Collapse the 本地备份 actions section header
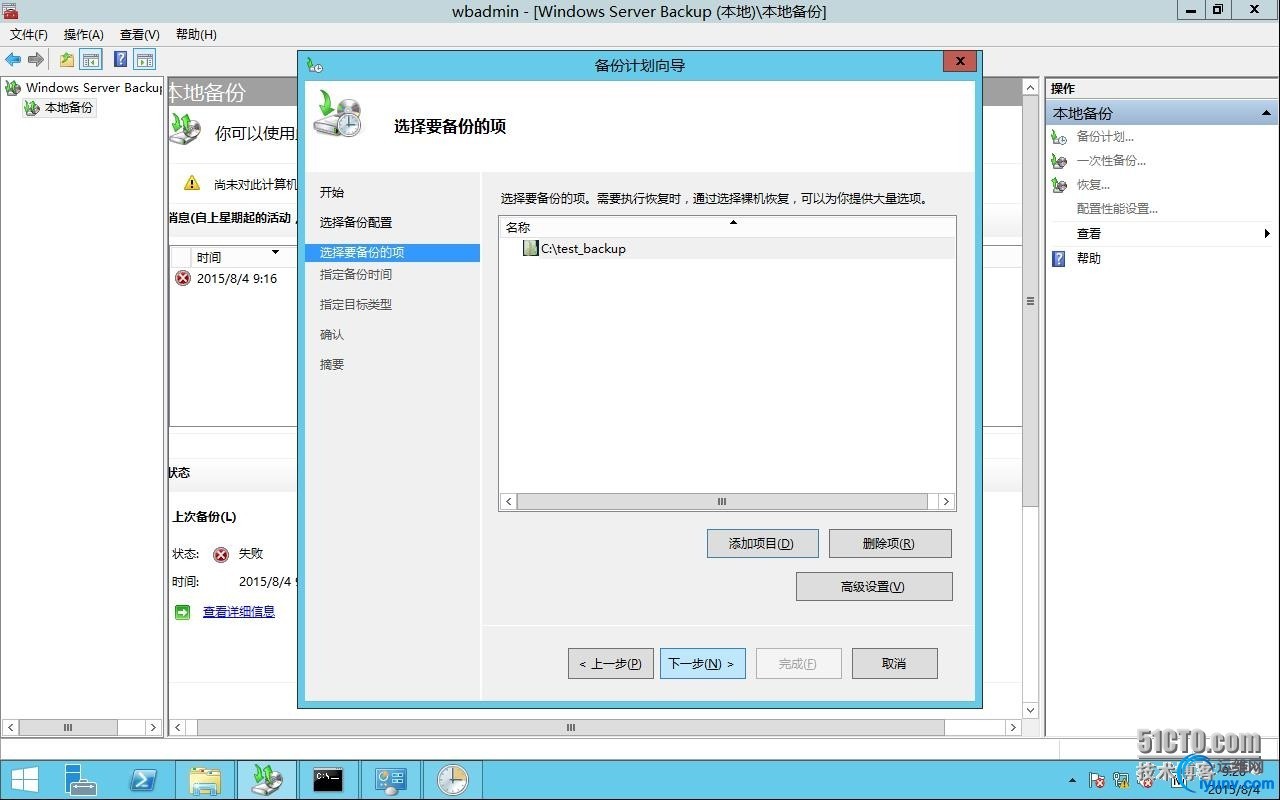Screen dimensions: 1280x800 tap(1266, 113)
